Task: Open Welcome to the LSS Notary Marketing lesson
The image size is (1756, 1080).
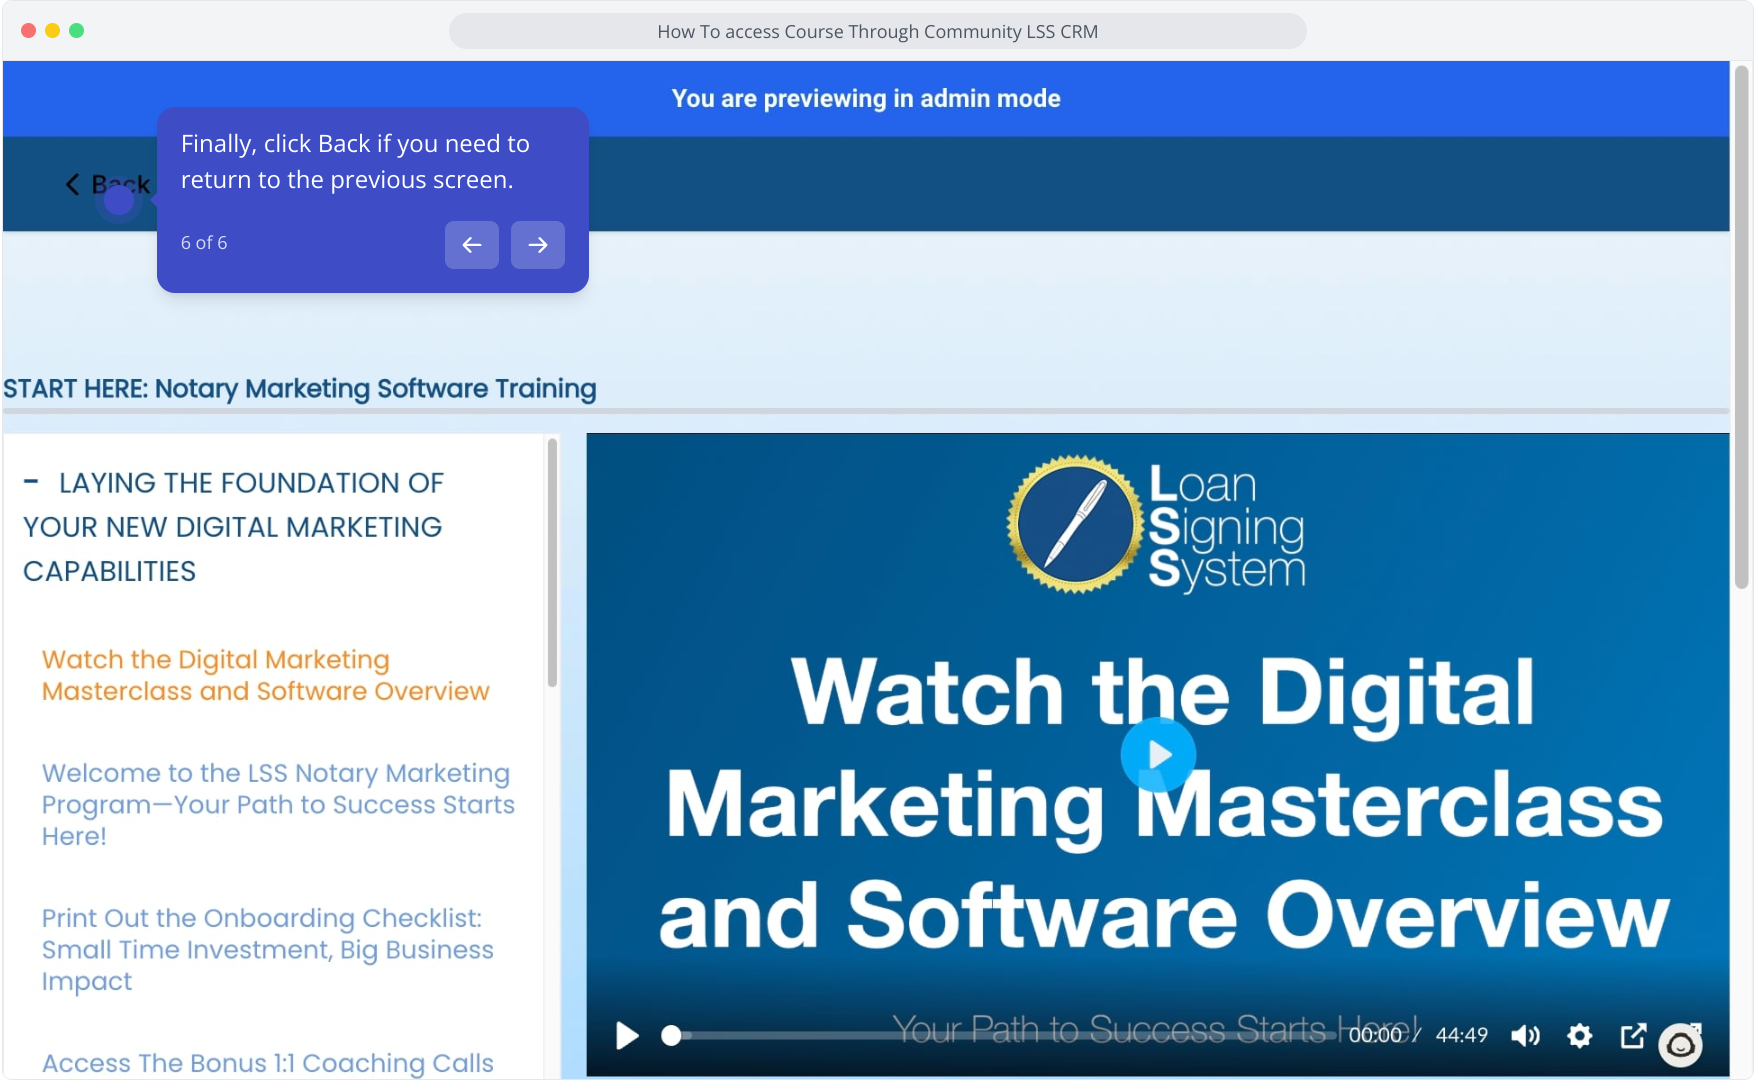Action: (278, 804)
